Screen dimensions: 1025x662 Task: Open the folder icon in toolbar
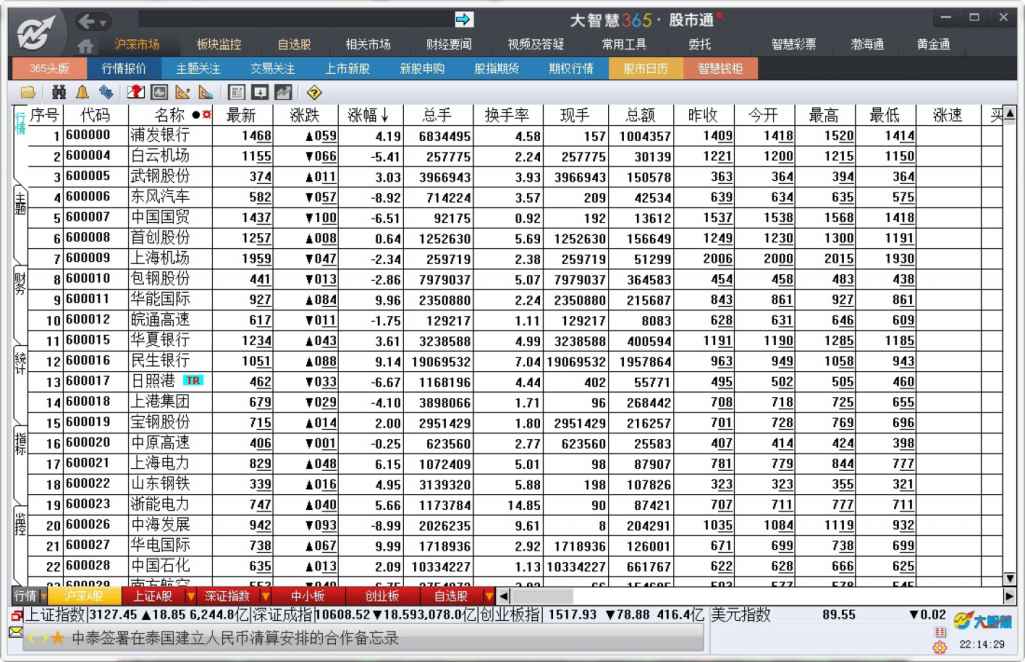[28, 93]
